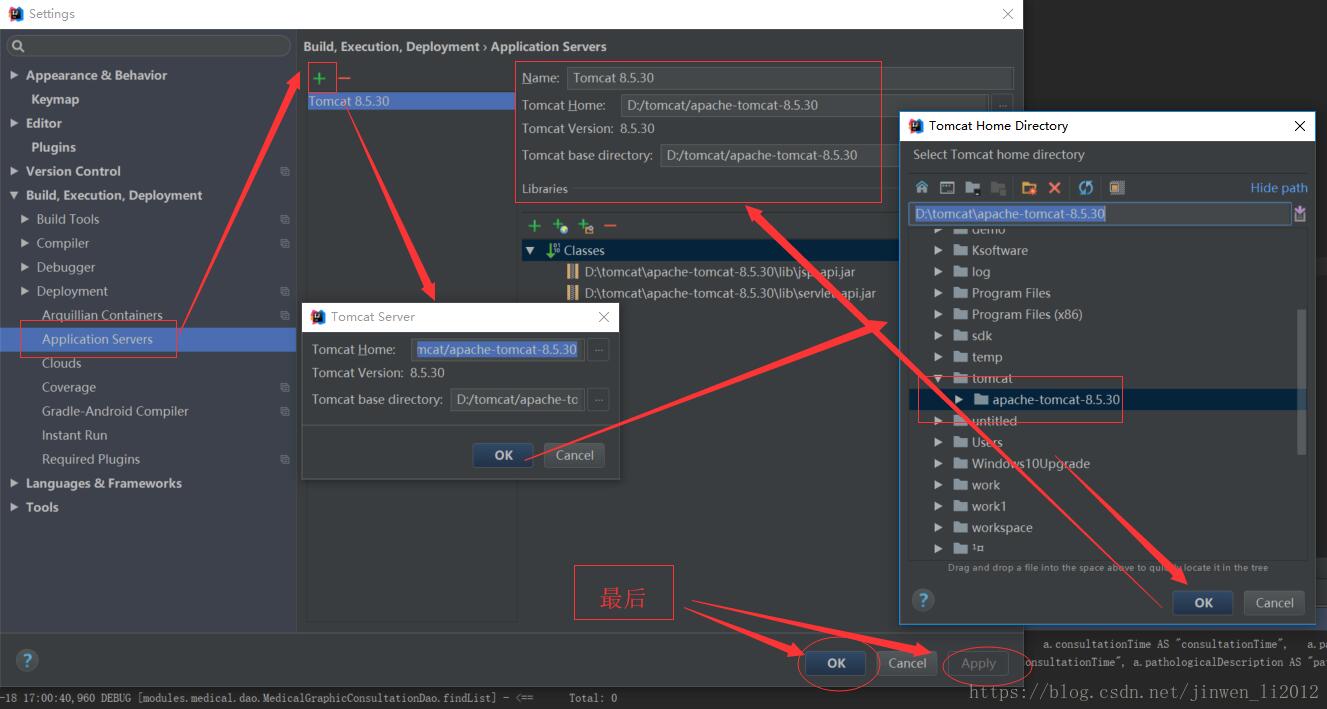Screen dimensions: 1327x709
Task: Collapse the Classes libraries node
Action: (x=530, y=250)
